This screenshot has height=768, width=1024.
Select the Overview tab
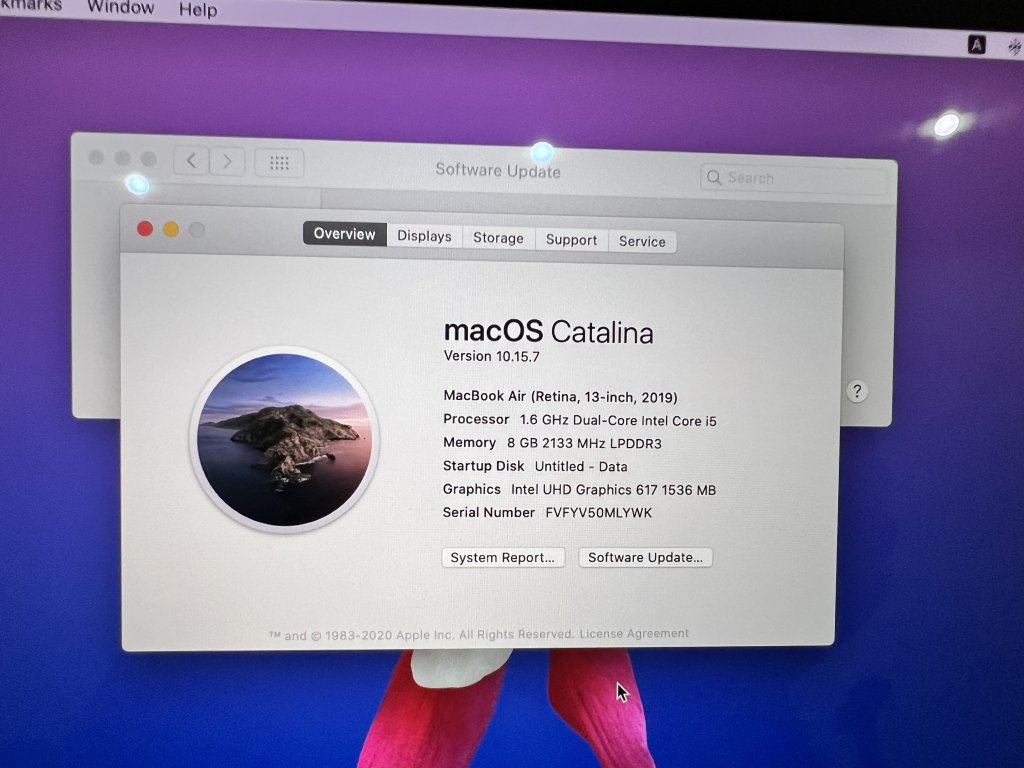pos(345,234)
